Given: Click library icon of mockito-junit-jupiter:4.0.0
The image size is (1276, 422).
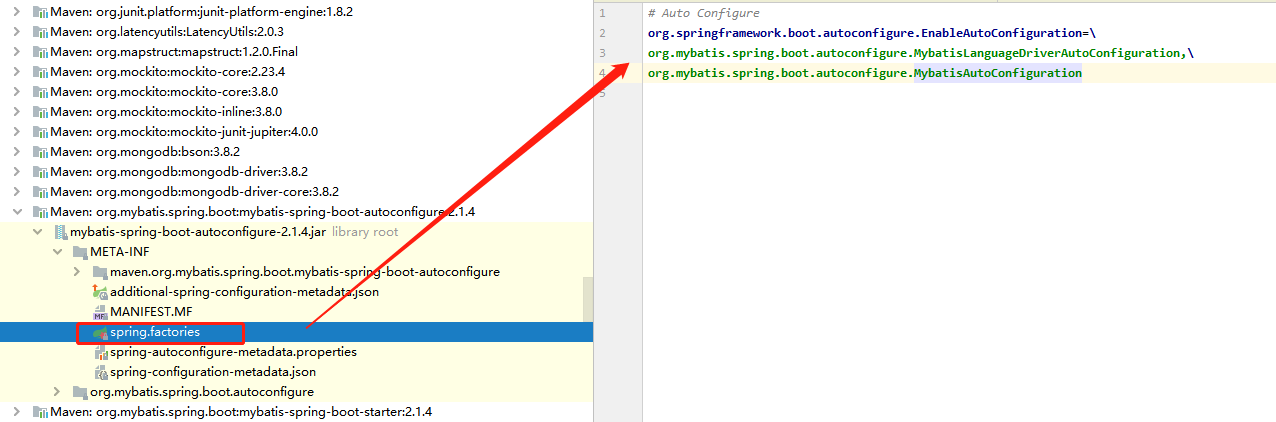Looking at the screenshot, I should [x=40, y=132].
